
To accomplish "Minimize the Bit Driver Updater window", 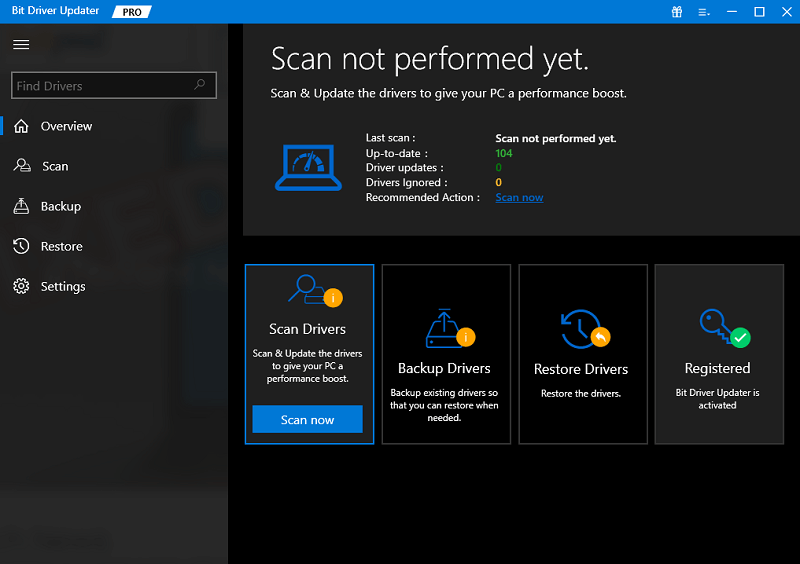I will click(732, 12).
